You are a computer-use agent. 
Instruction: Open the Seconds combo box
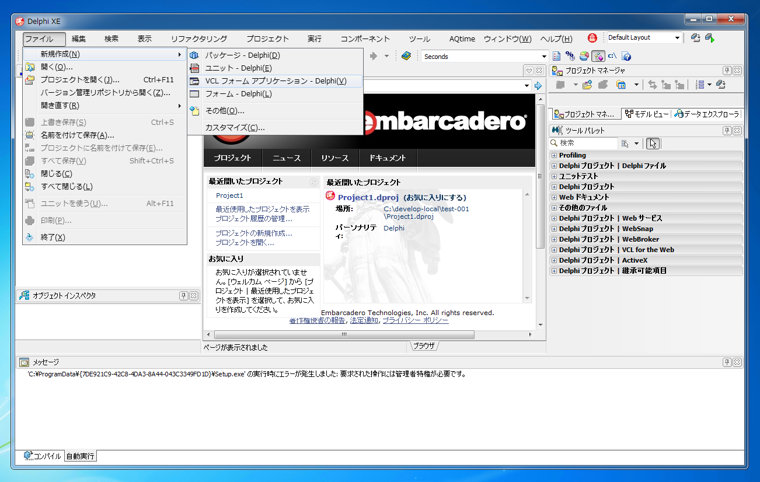point(484,56)
